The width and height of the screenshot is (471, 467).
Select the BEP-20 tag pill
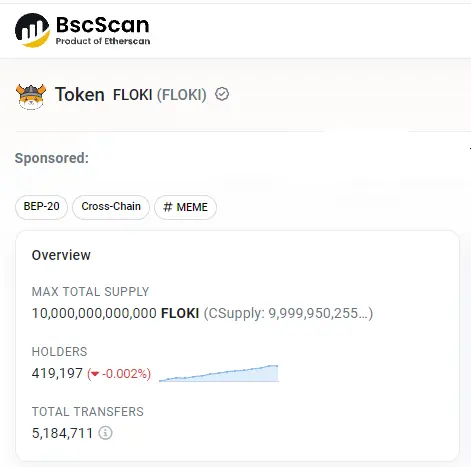tap(41, 207)
